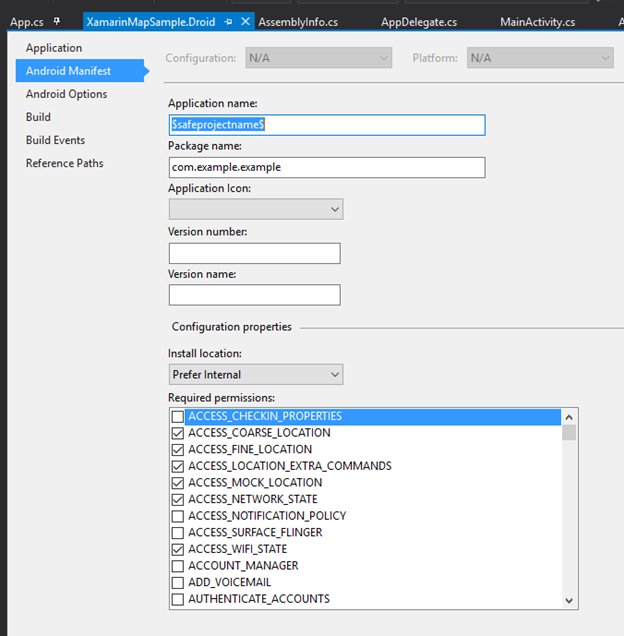This screenshot has width=624, height=636.
Task: Expand the Install location dropdown
Action: [x=256, y=374]
